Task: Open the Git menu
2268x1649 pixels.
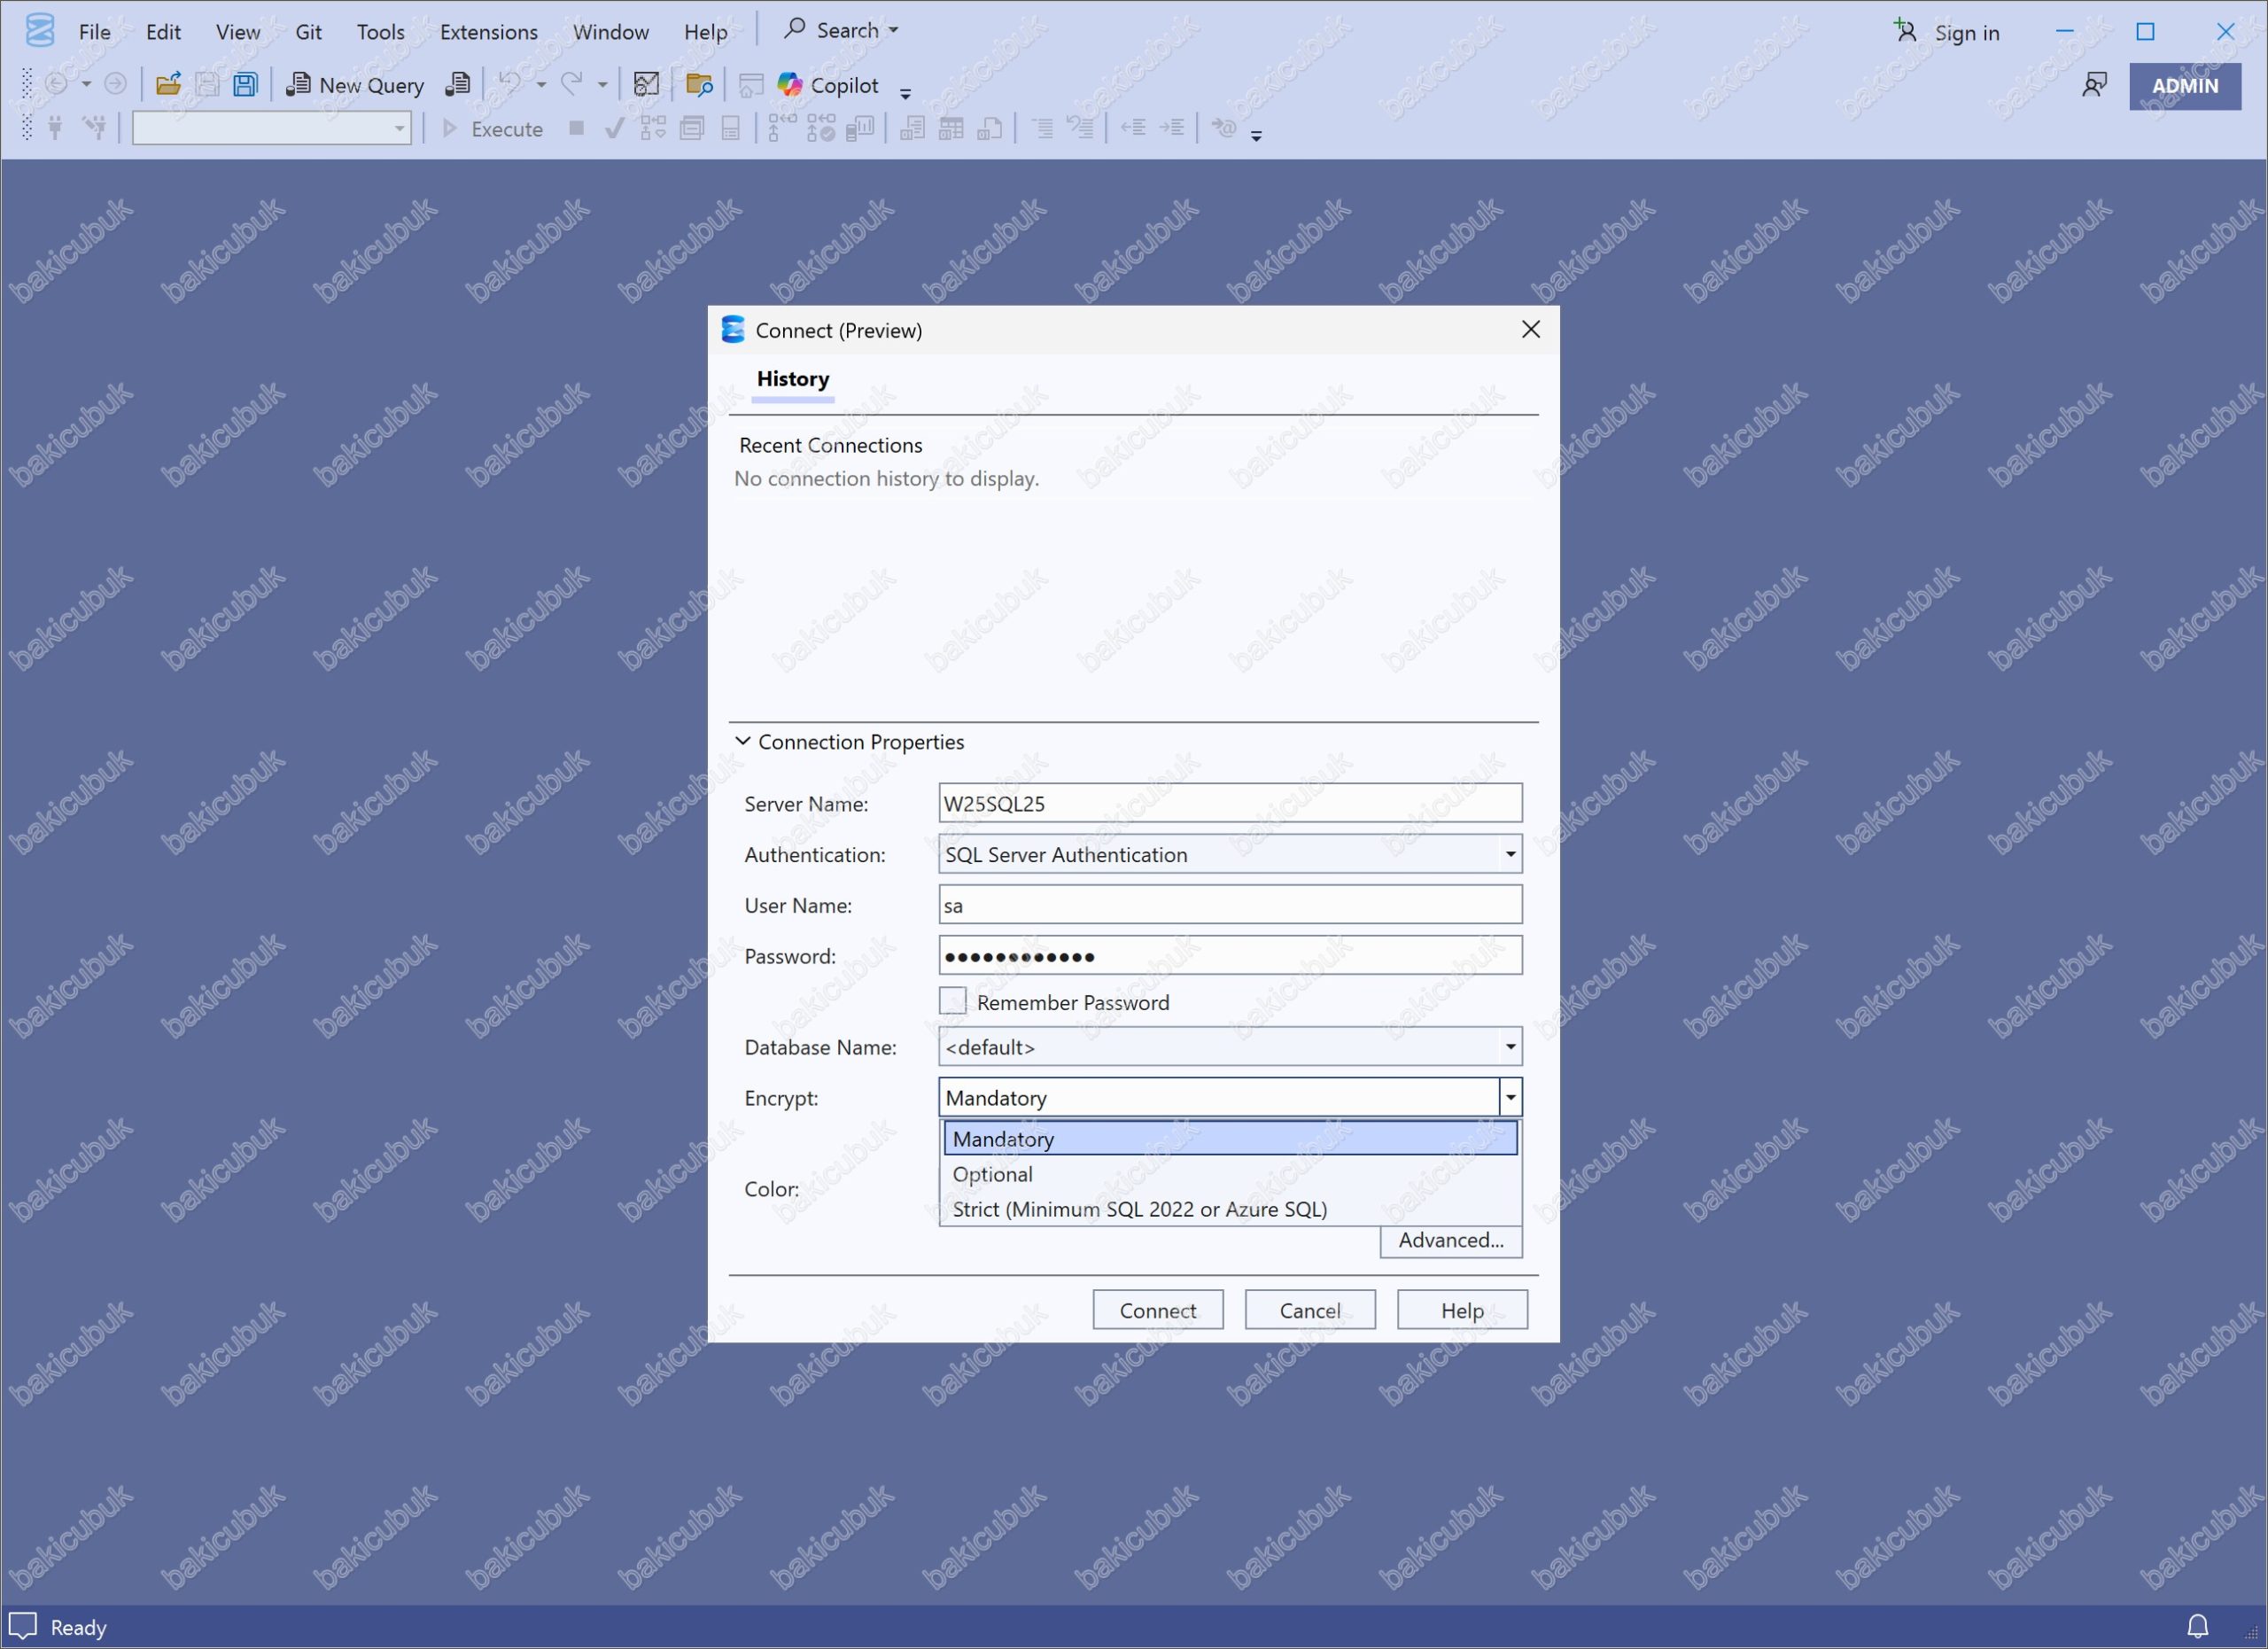Action: click(x=309, y=32)
